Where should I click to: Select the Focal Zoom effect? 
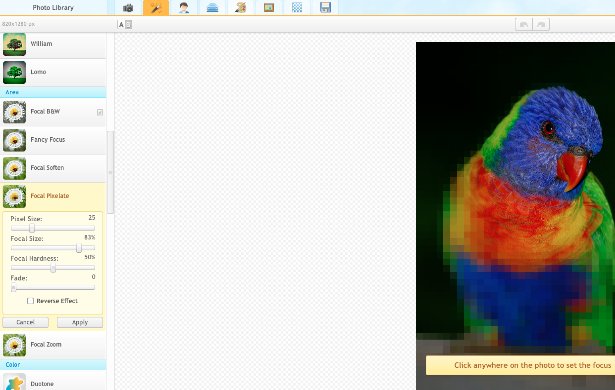pyautogui.click(x=53, y=345)
